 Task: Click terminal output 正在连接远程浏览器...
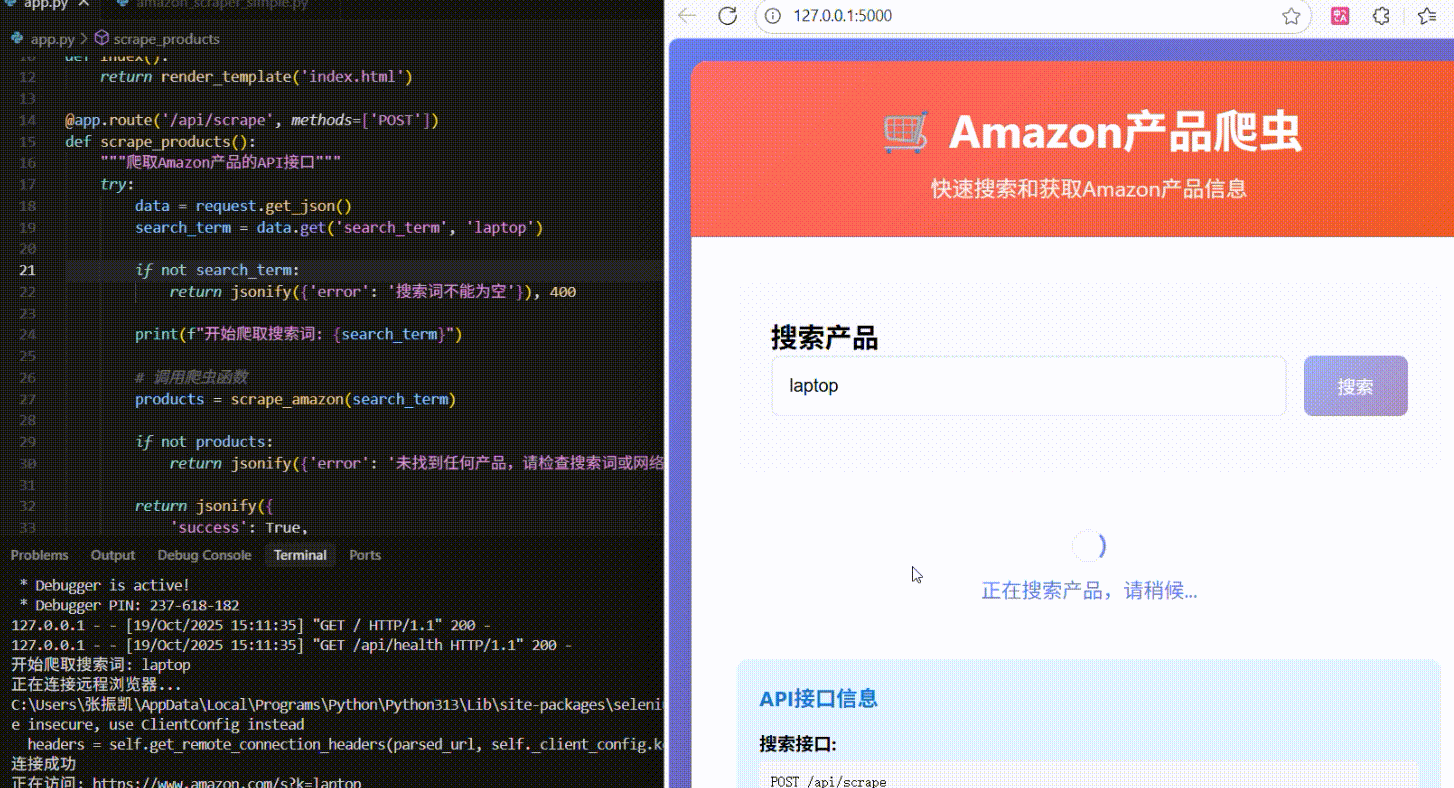96,685
